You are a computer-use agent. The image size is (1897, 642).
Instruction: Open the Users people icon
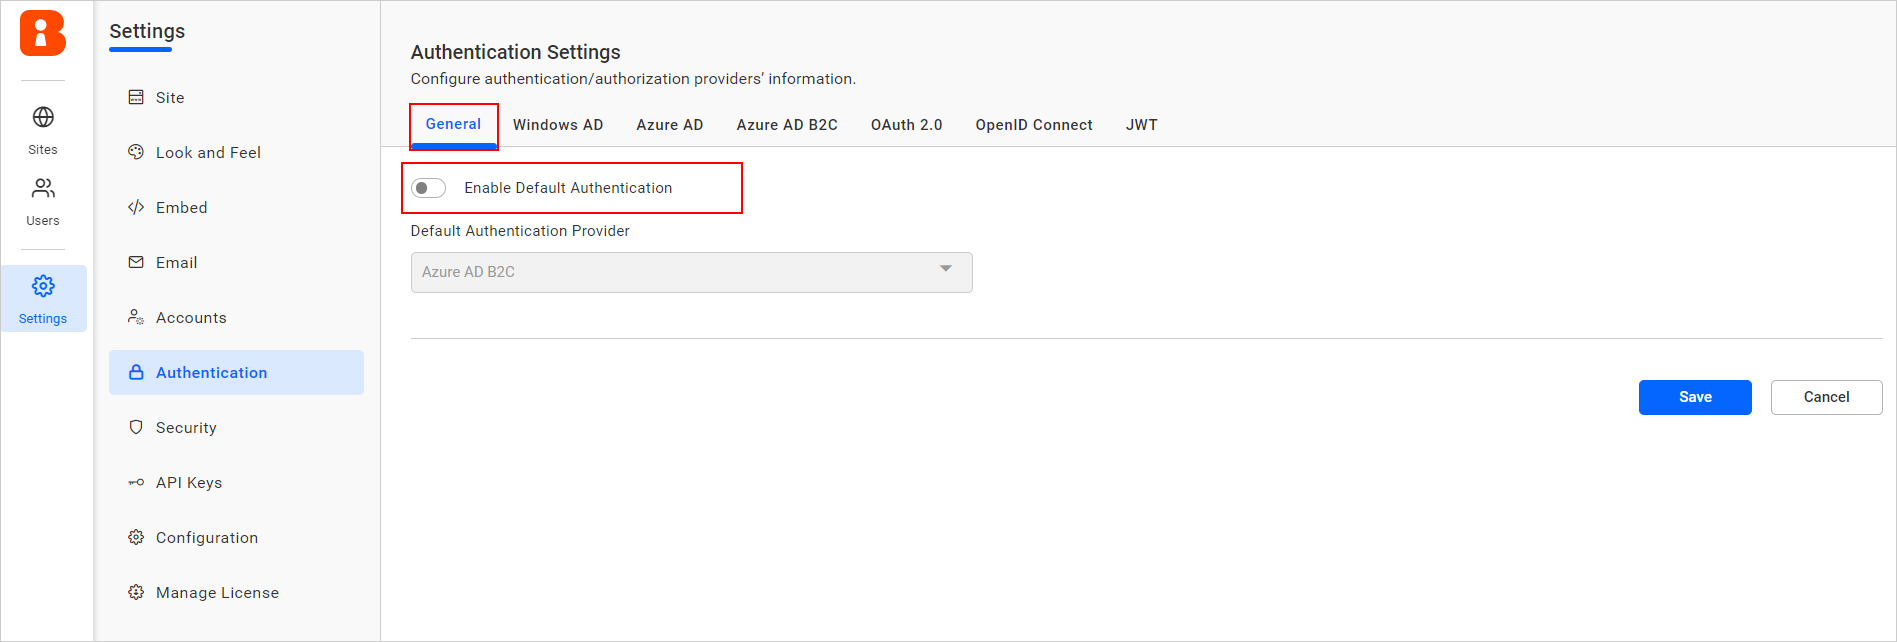[x=43, y=188]
